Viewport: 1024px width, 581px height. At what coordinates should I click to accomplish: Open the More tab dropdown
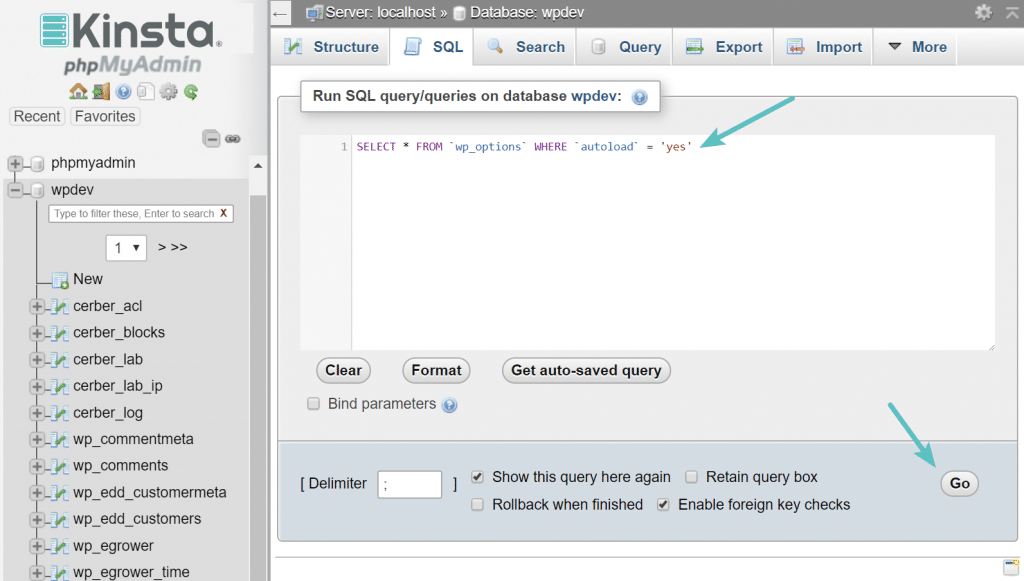click(x=916, y=47)
